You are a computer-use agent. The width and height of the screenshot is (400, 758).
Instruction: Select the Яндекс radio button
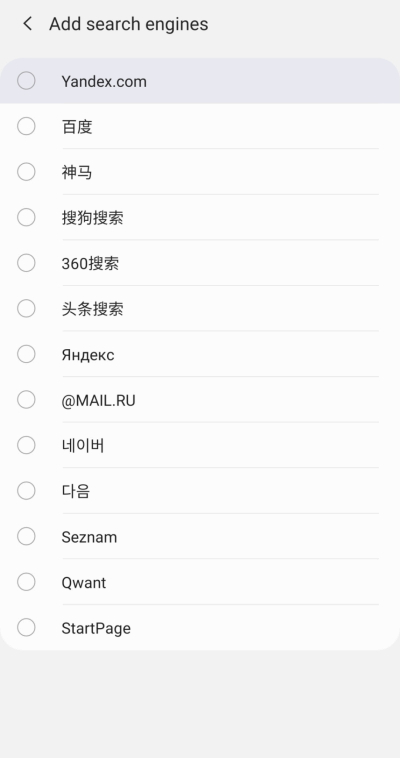[26, 354]
